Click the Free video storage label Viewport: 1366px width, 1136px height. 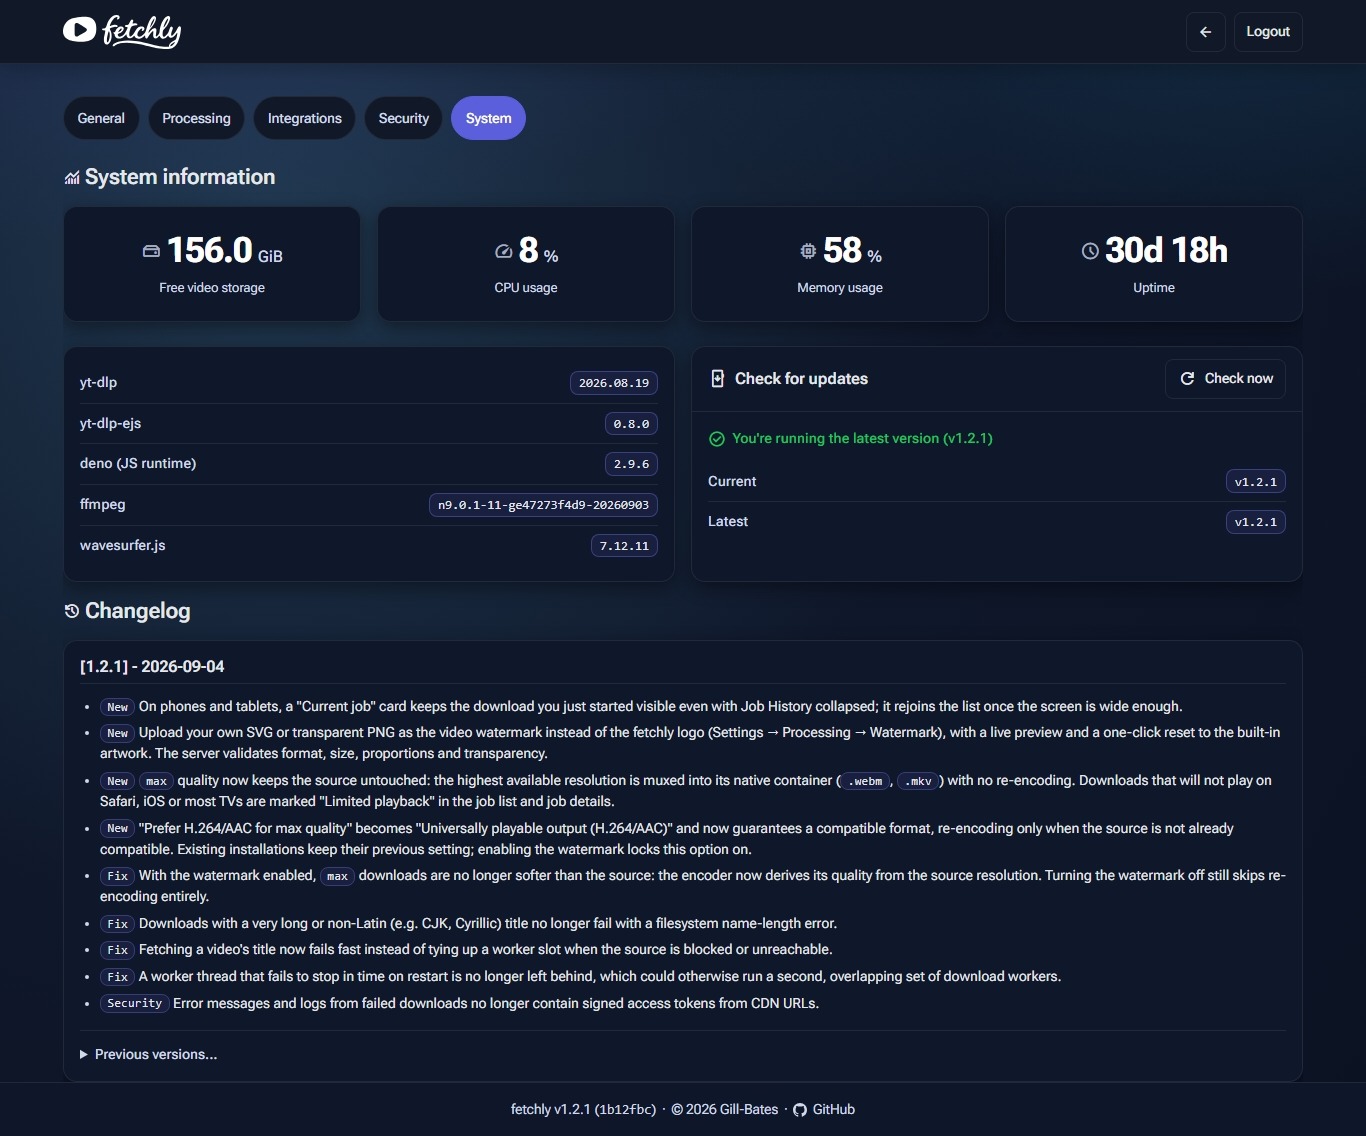click(212, 288)
